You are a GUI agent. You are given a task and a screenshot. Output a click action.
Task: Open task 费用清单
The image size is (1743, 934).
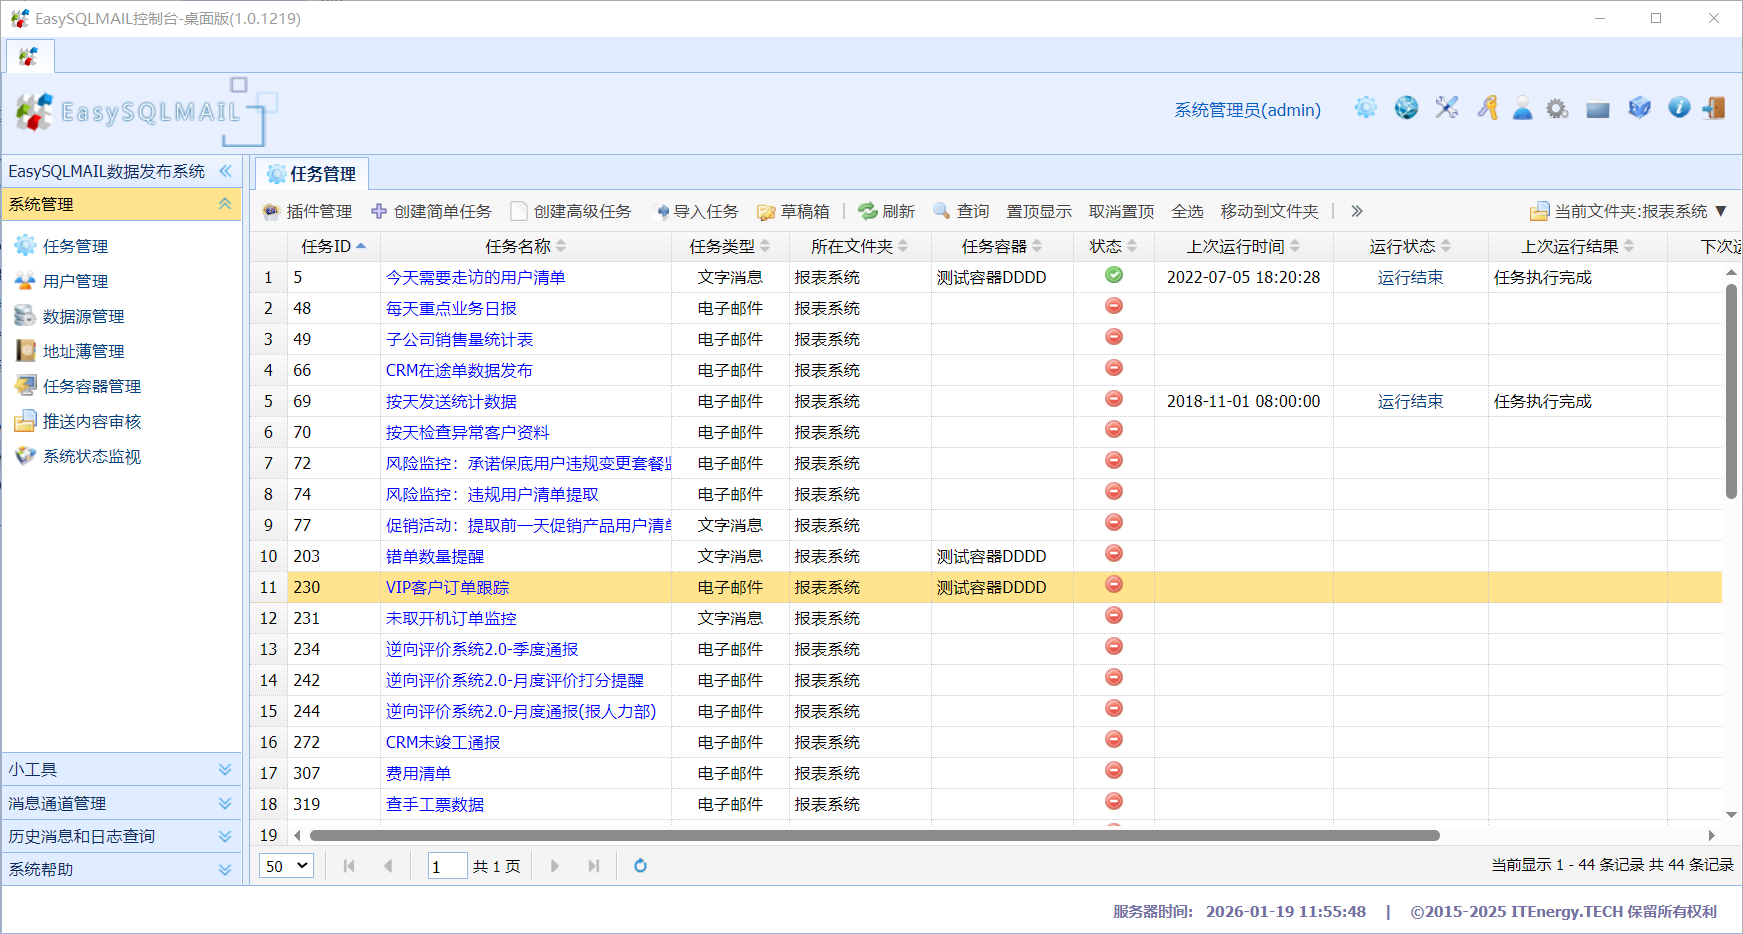[418, 773]
